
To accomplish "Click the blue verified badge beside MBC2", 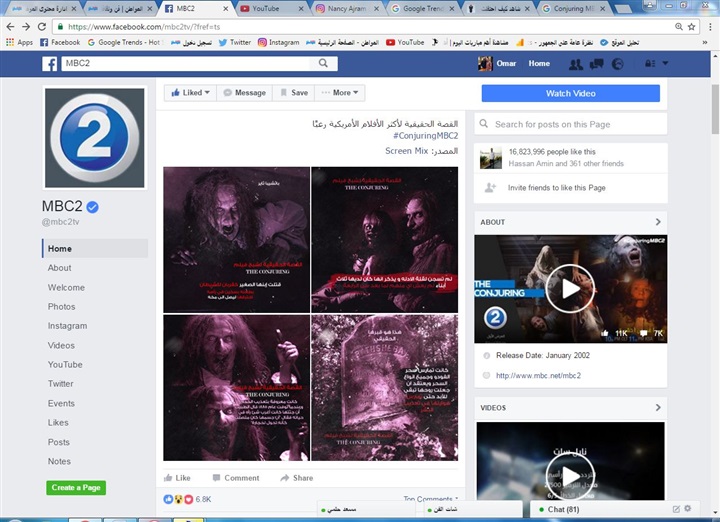I will tap(92, 207).
